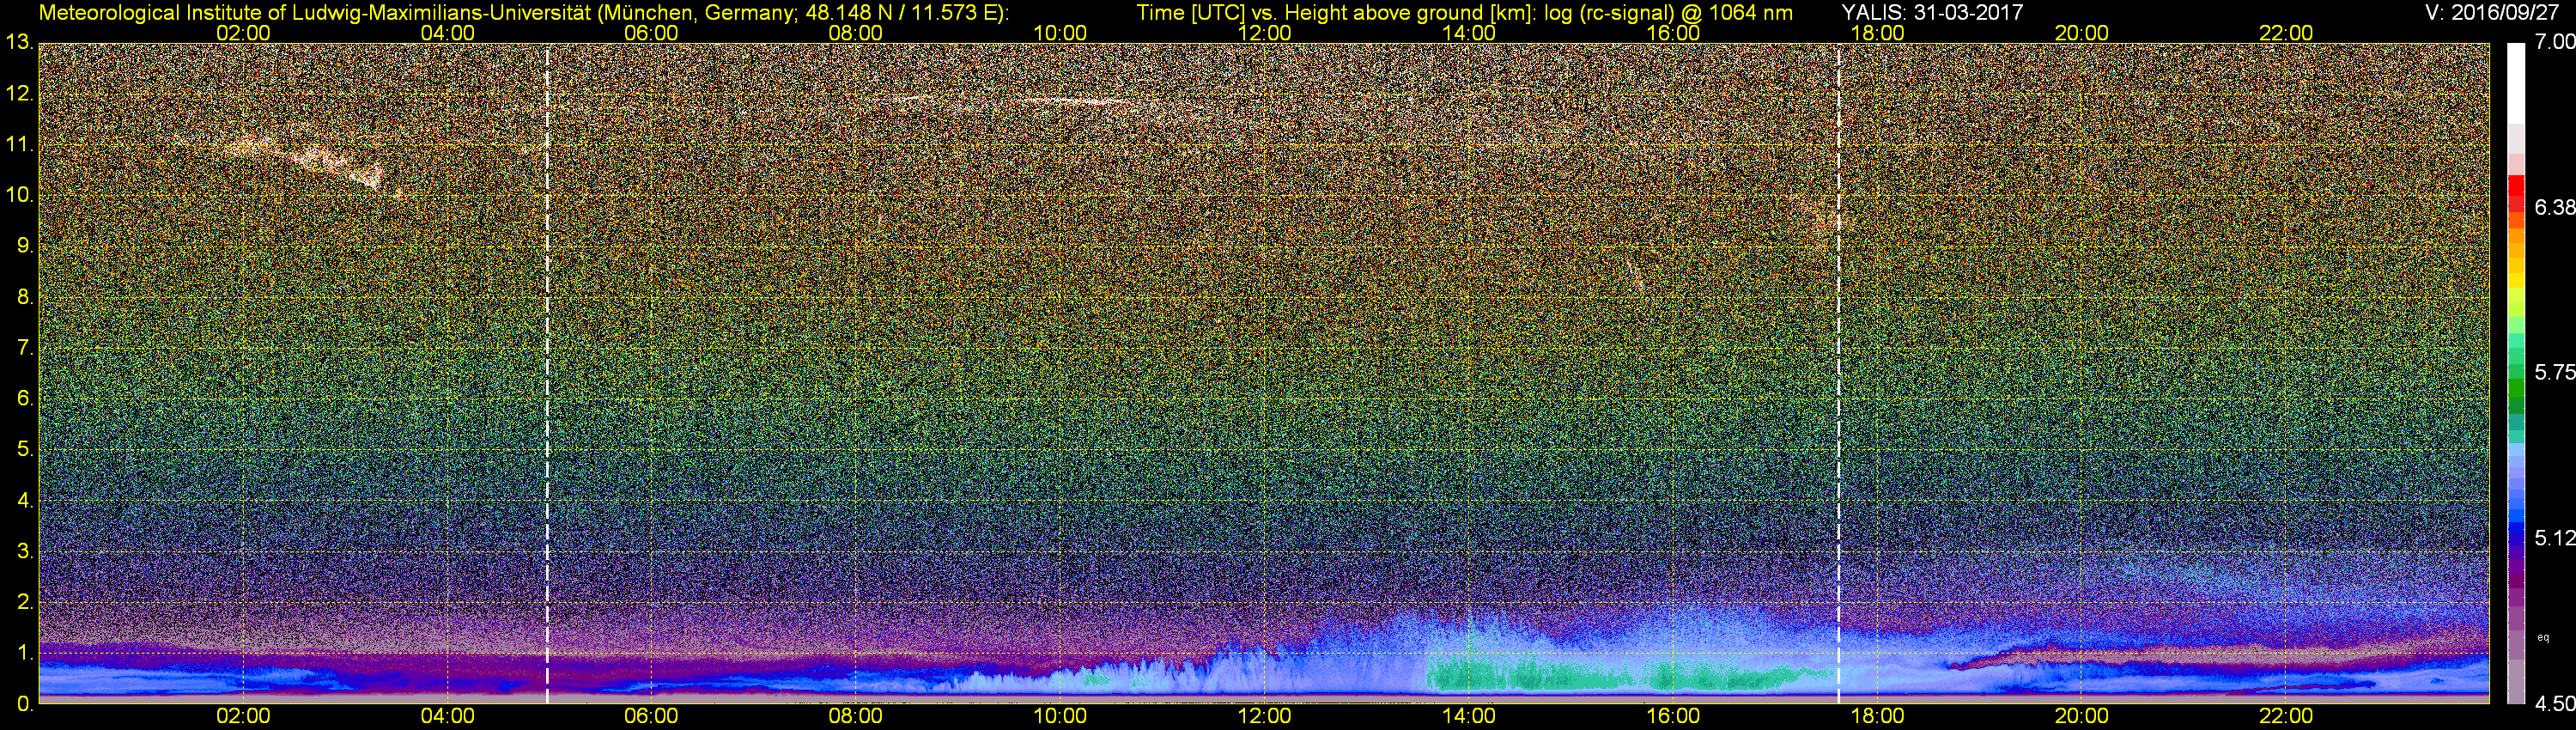Click the 20:00 label on the bottom time axis
The height and width of the screenshot is (730, 2576).
(2082, 717)
